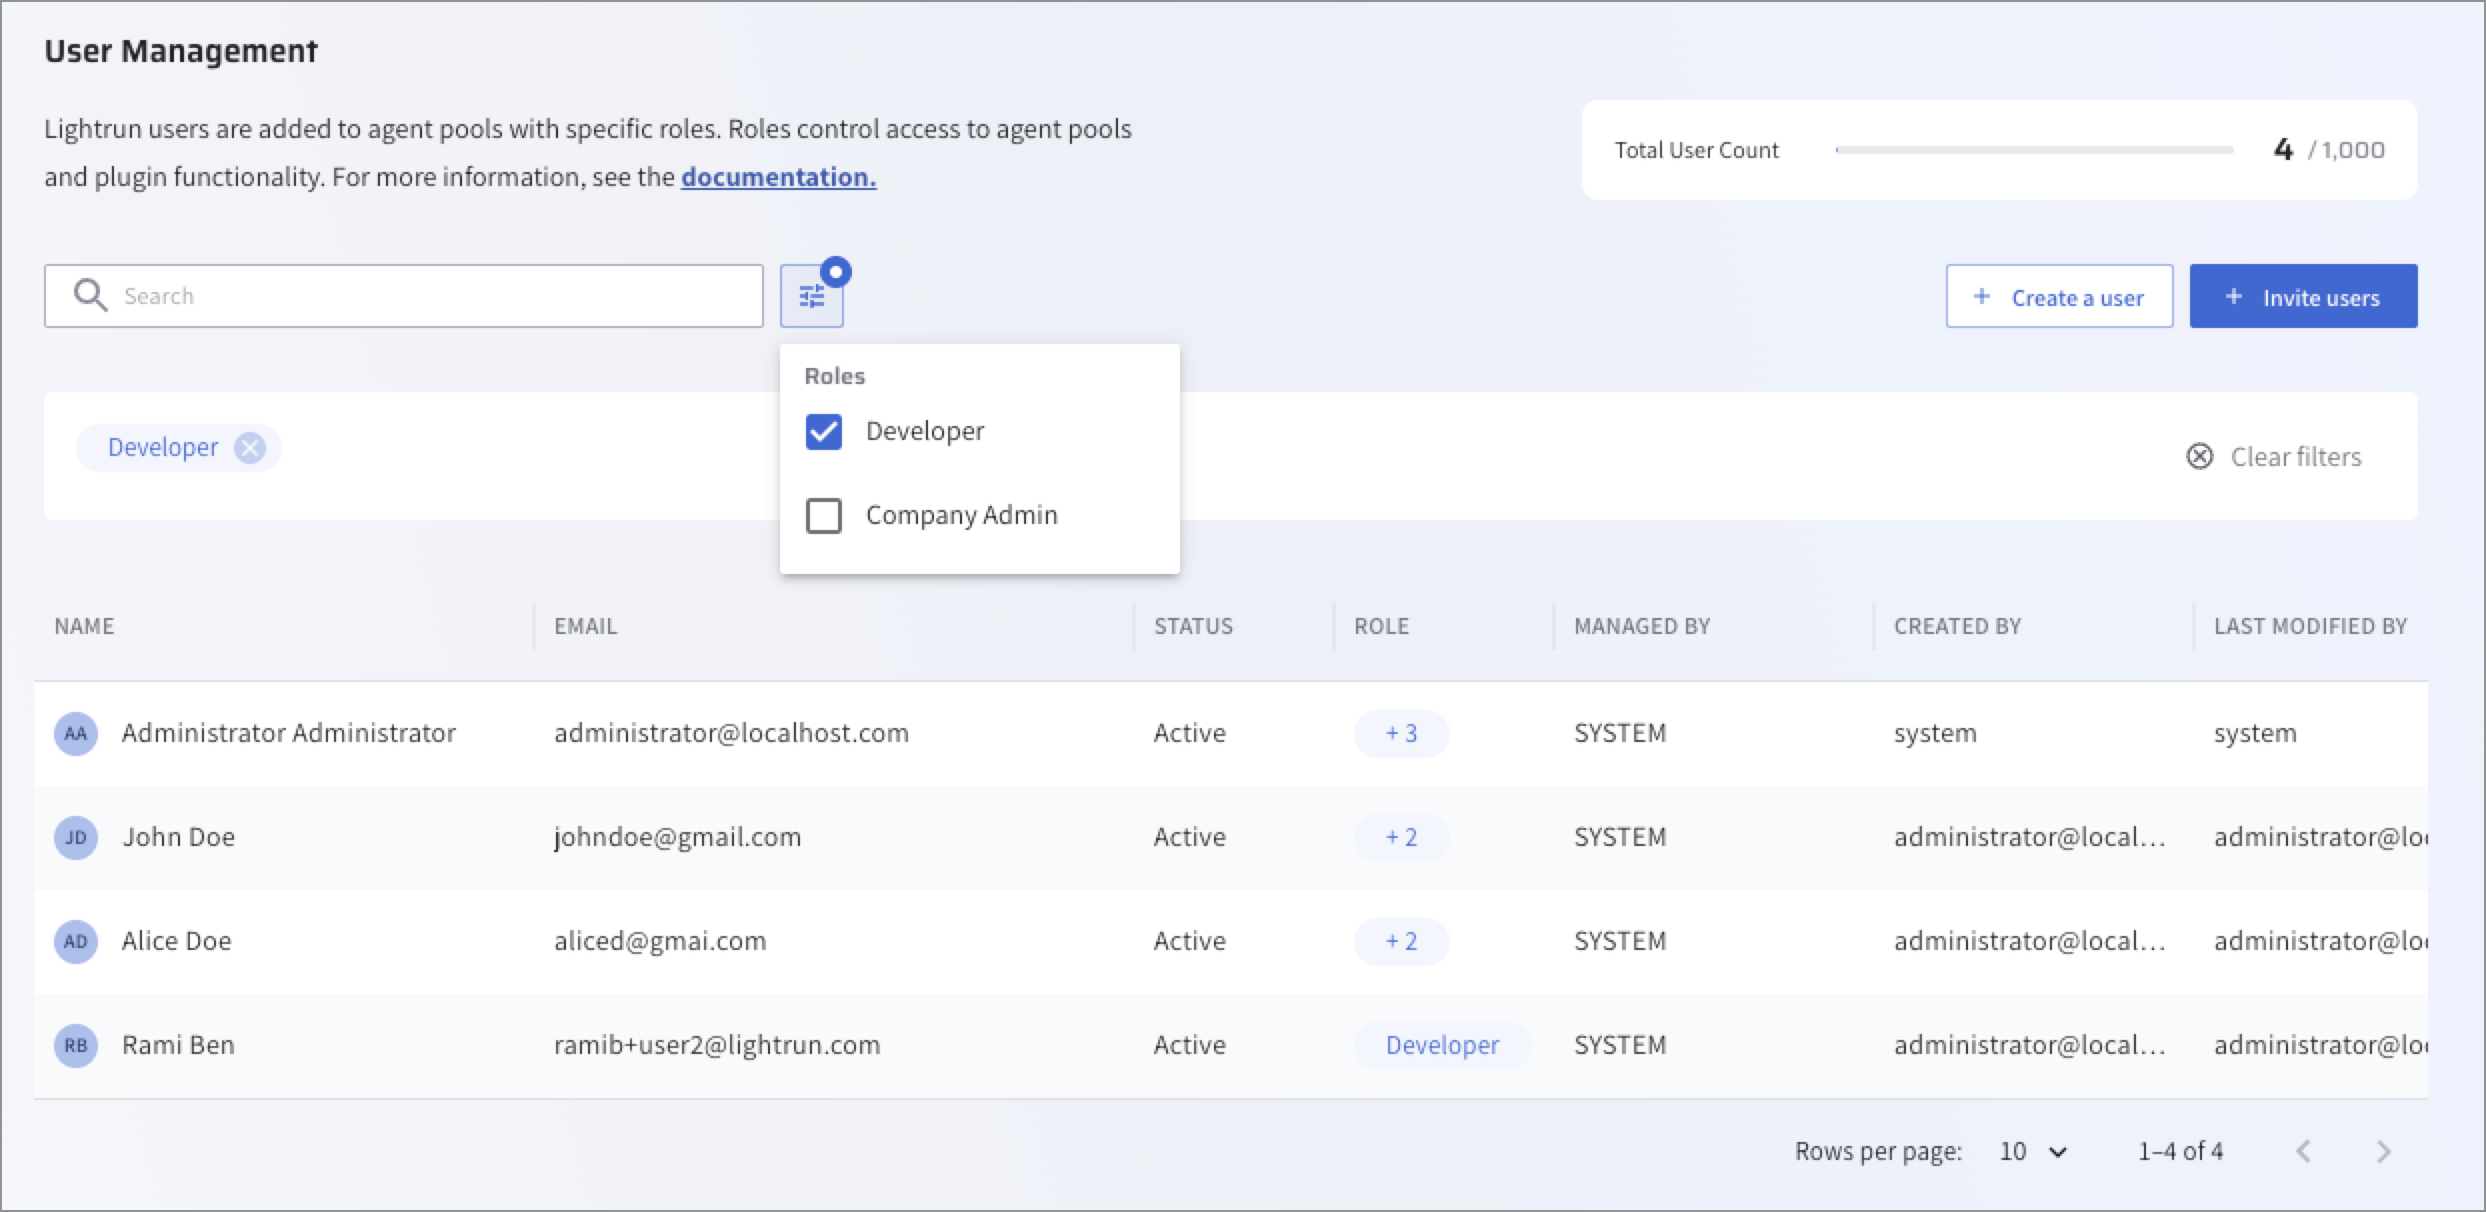This screenshot has width=2486, height=1212.
Task: Open the Rows per page dropdown
Action: (x=2033, y=1151)
